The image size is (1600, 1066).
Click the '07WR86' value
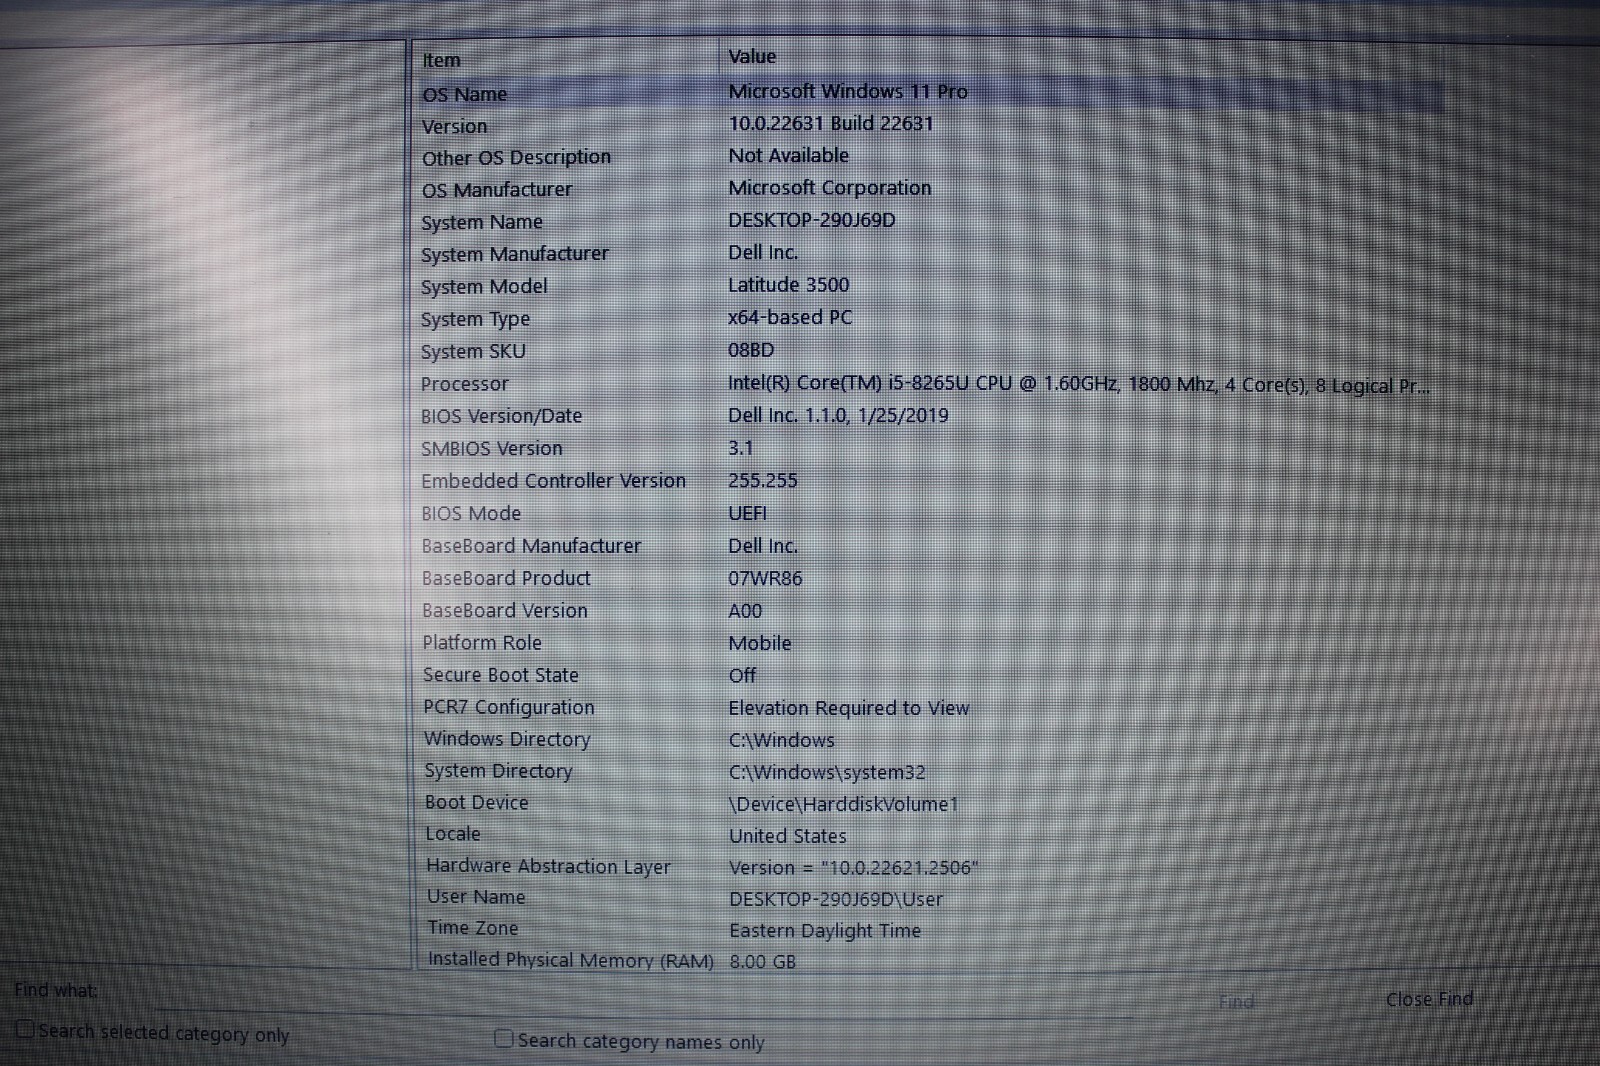(765, 578)
